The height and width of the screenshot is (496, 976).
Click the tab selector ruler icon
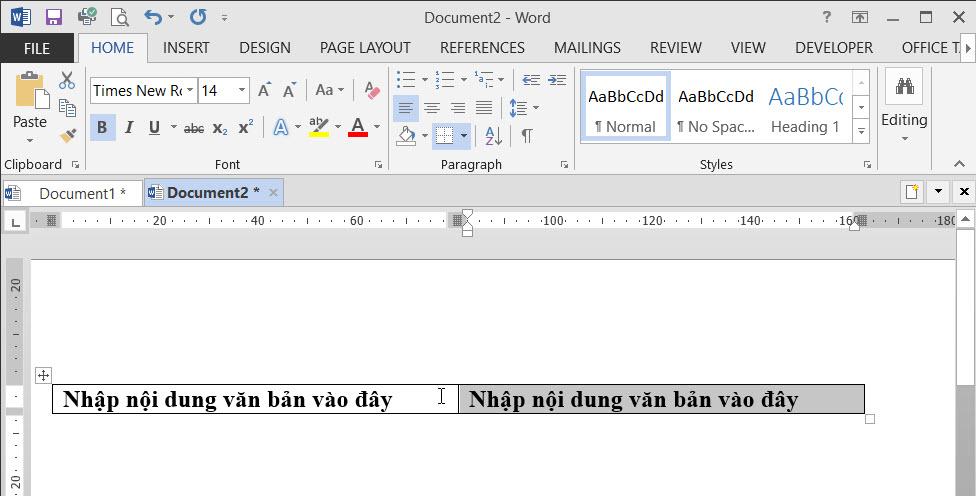(x=15, y=222)
